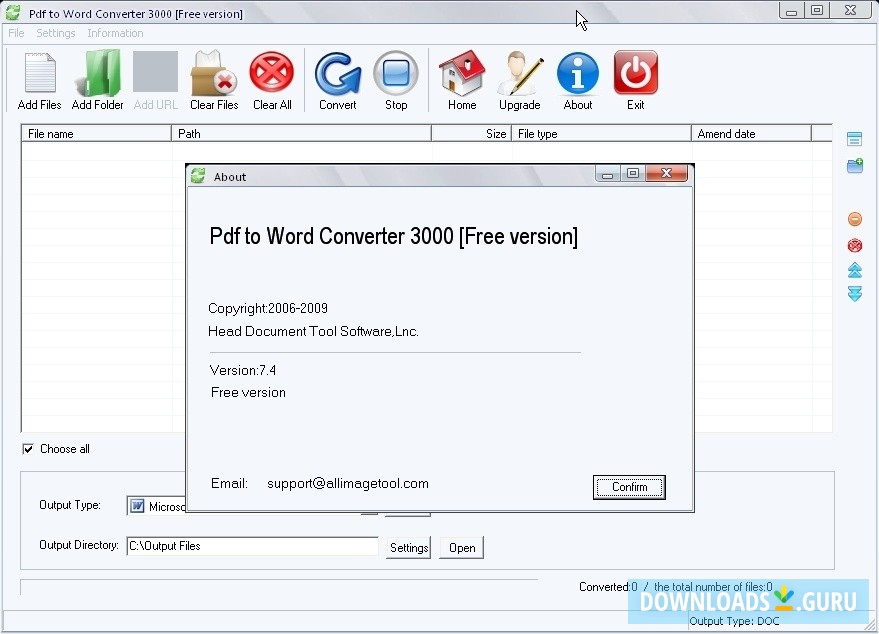Image resolution: width=879 pixels, height=634 pixels.
Task: Click main window minimize button
Action: tap(791, 11)
